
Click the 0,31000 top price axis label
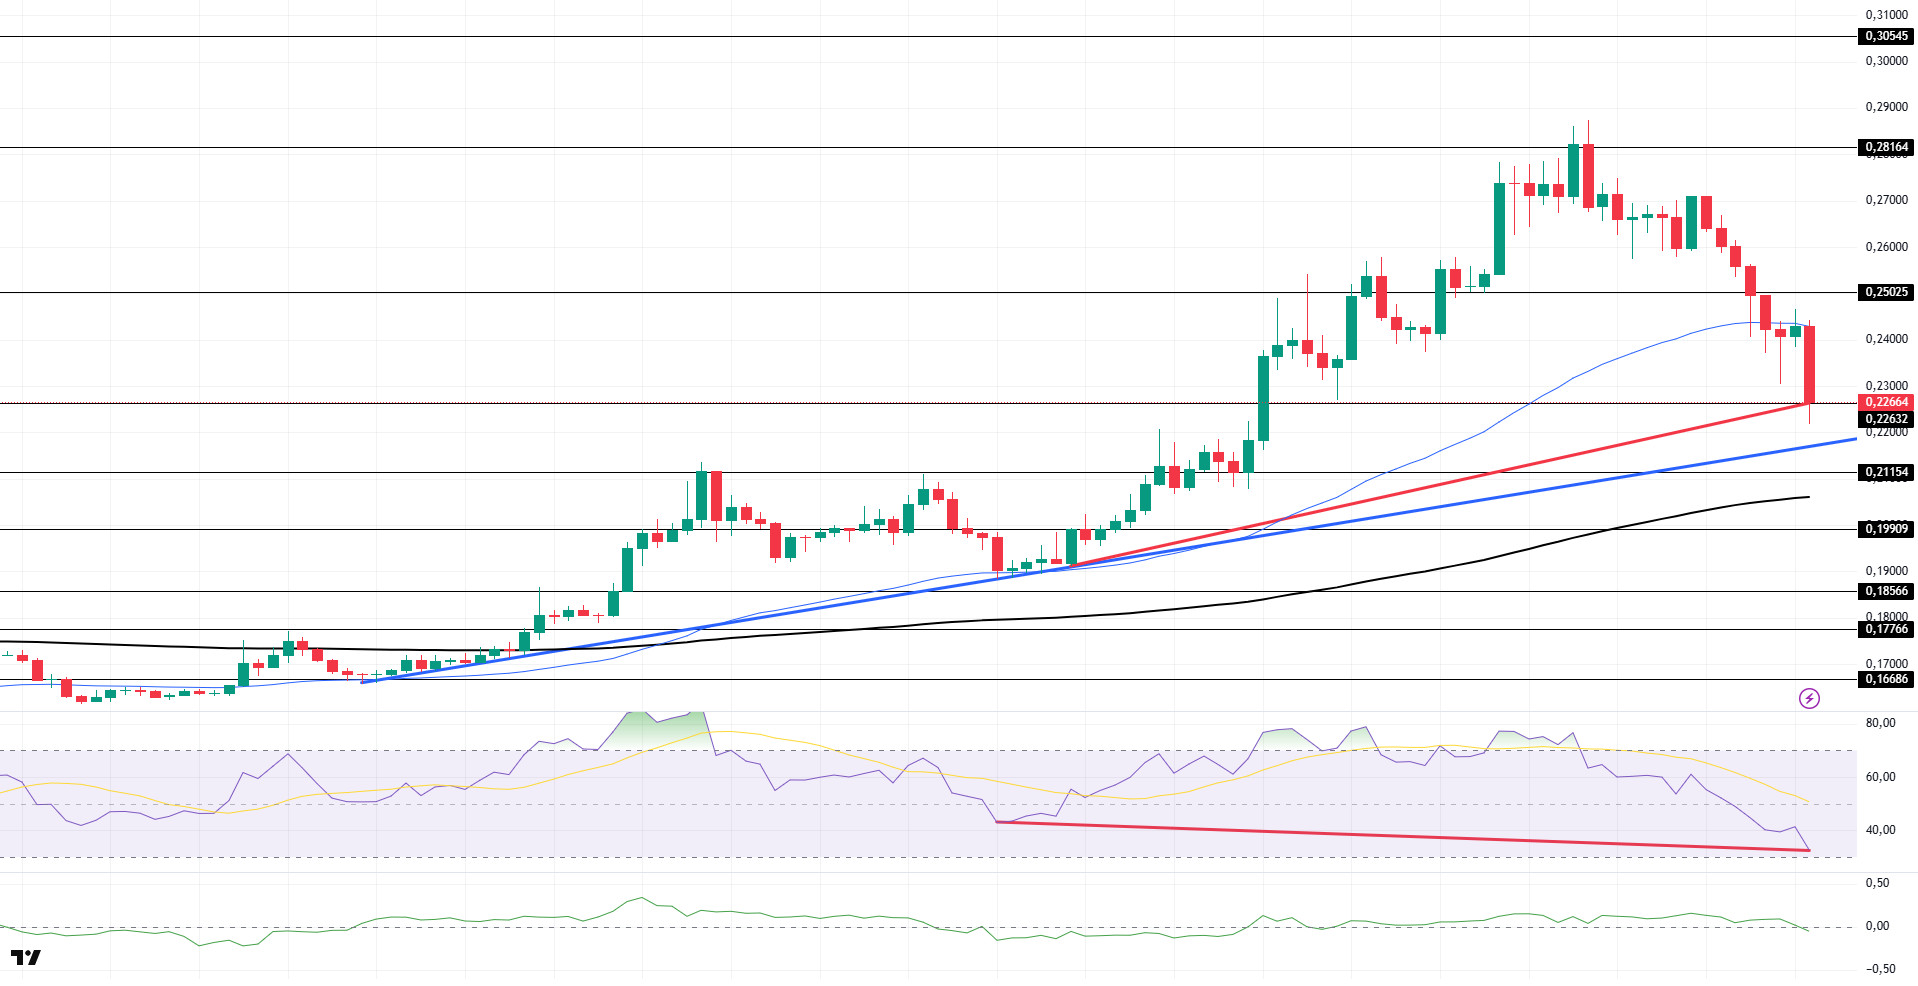tap(1886, 15)
